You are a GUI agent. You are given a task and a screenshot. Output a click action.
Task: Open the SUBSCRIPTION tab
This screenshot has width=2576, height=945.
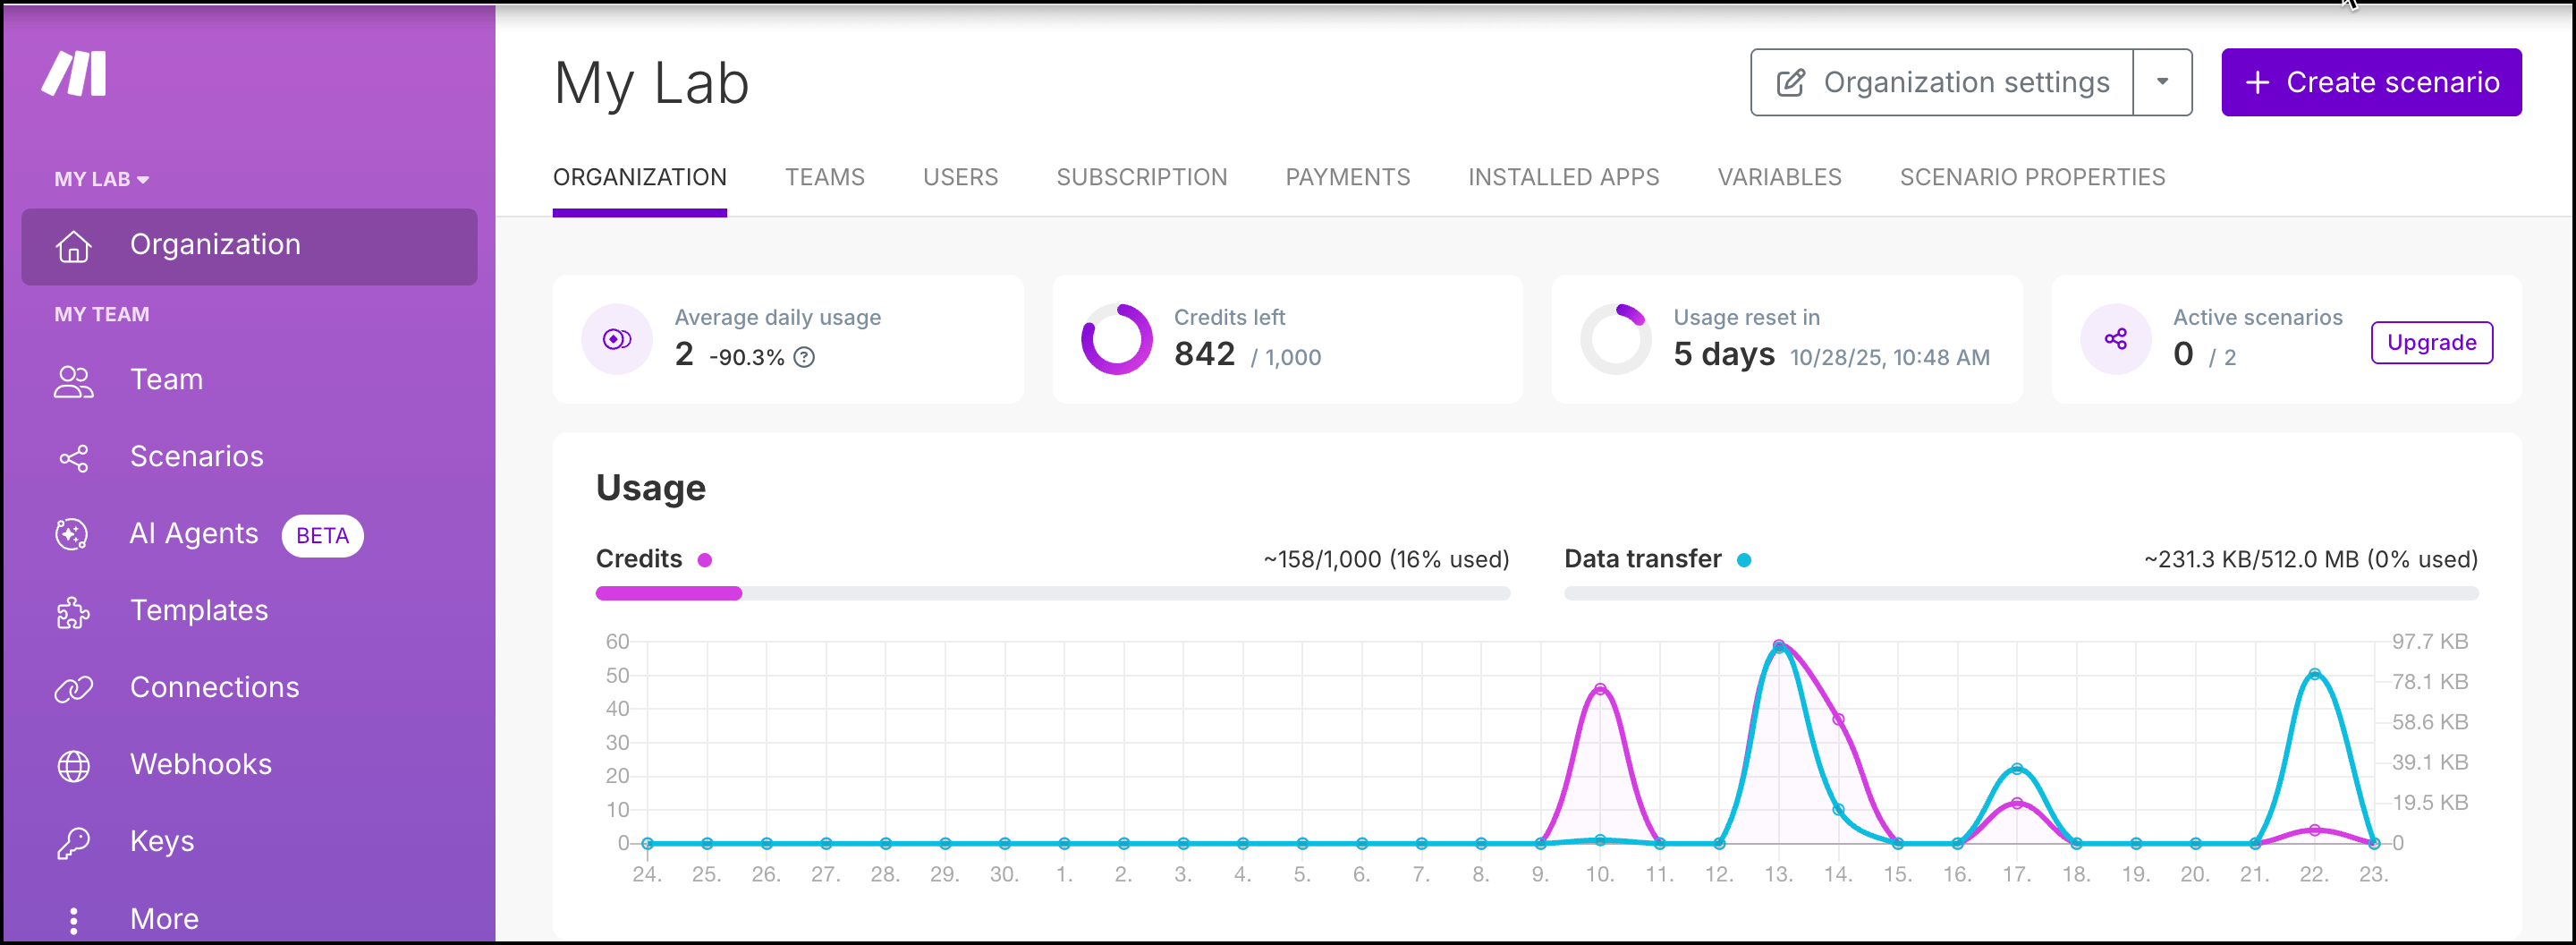tap(1141, 177)
